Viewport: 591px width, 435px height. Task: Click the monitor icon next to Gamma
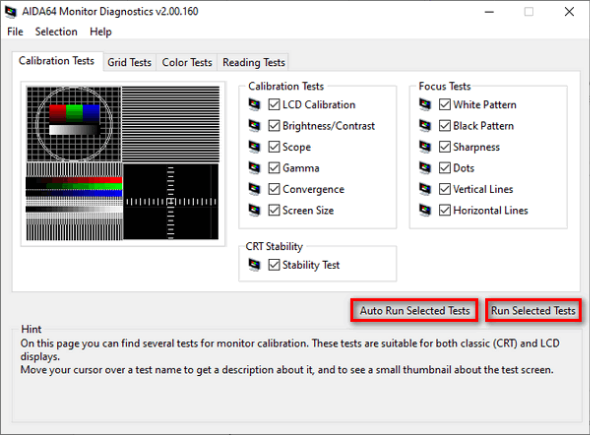[x=254, y=168]
